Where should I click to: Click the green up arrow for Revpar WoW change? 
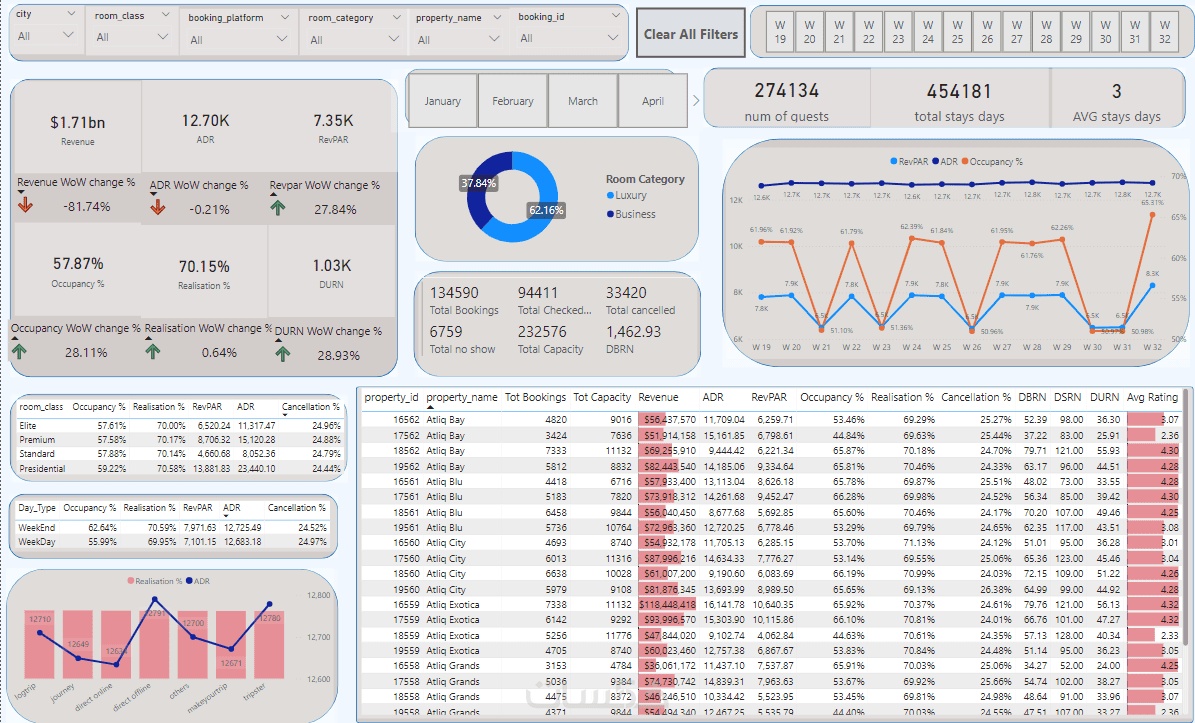(277, 207)
